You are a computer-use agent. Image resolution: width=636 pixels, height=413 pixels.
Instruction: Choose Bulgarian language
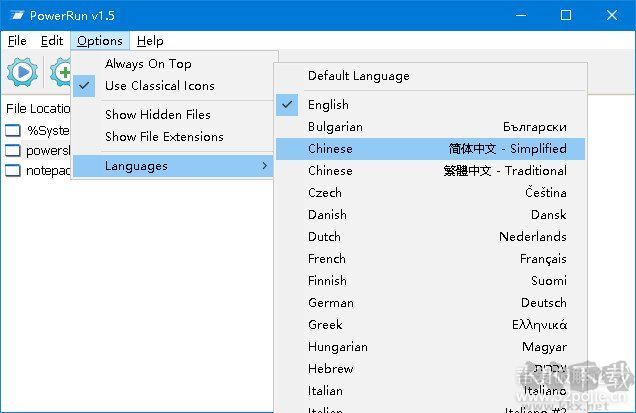click(431, 127)
